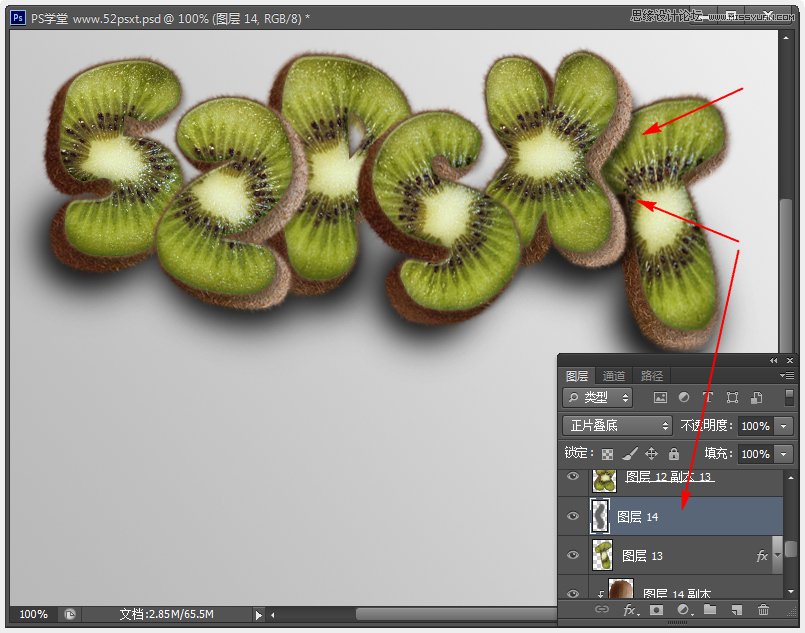The height and width of the screenshot is (633, 805).
Task: Switch to the 路径 tab
Action: [x=651, y=376]
